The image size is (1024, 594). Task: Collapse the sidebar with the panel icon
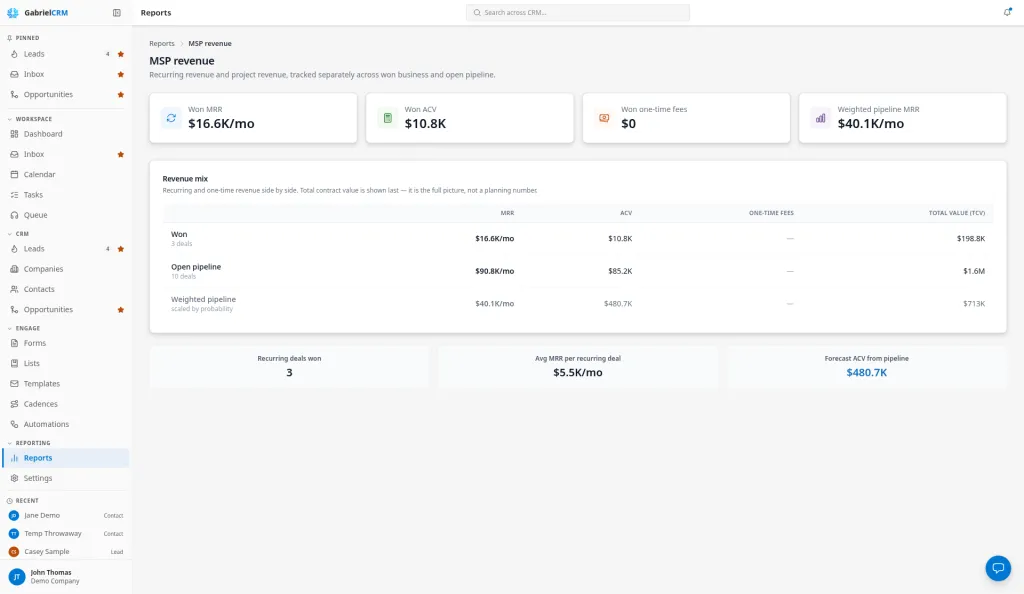click(117, 12)
